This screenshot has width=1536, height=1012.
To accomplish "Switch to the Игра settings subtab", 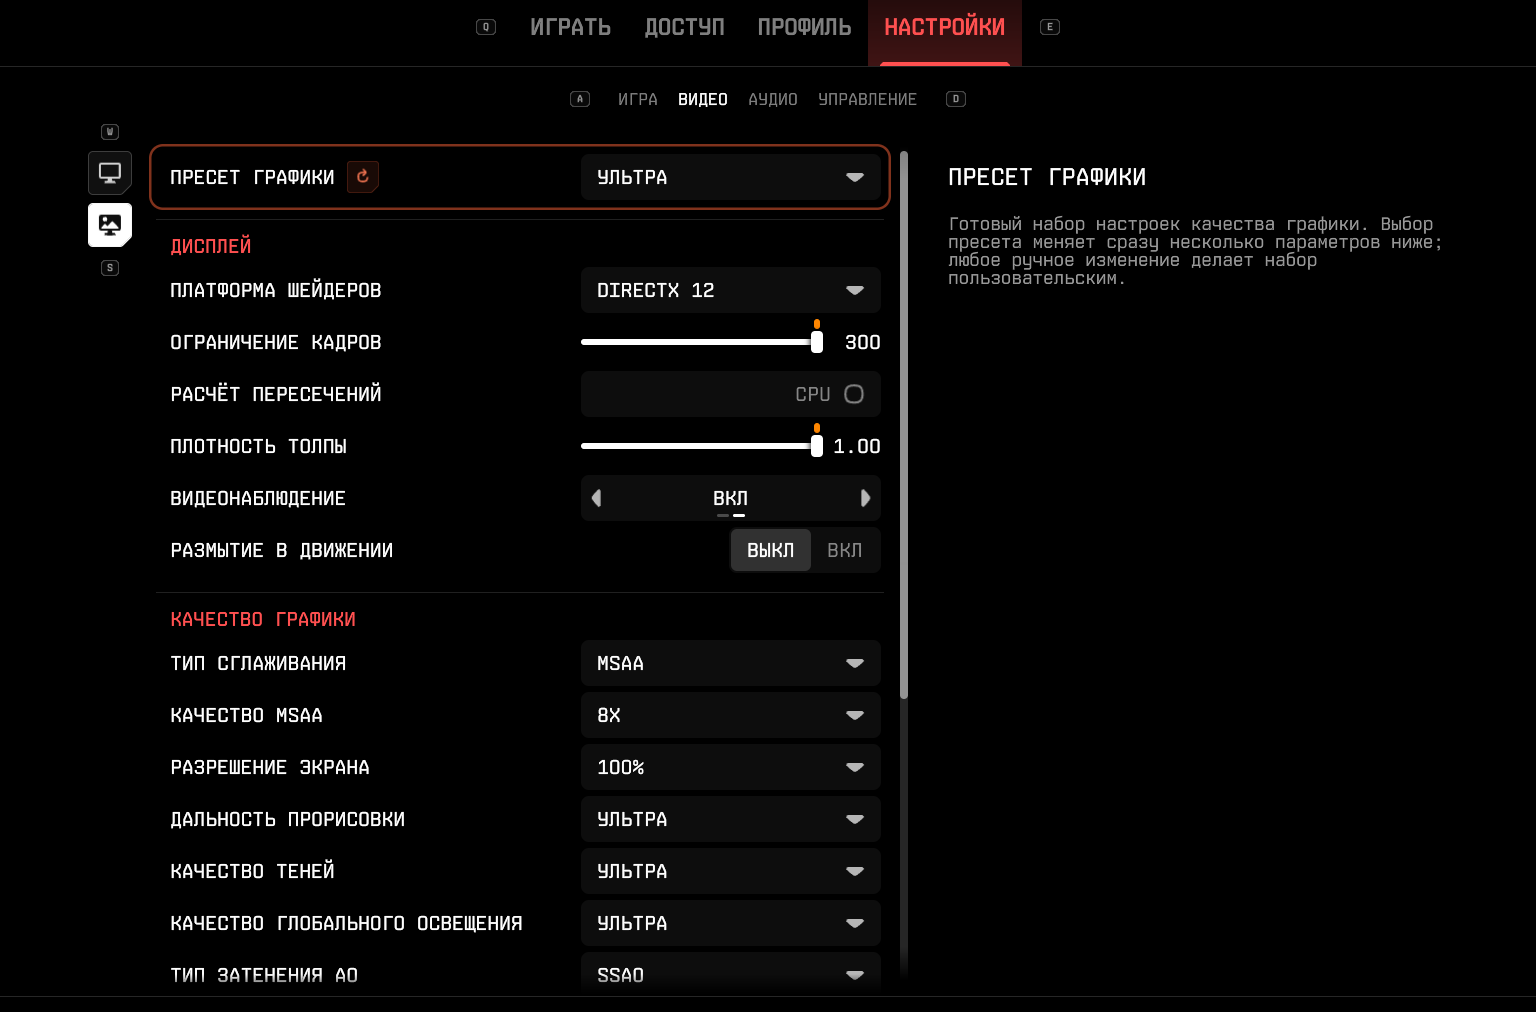I will [638, 99].
